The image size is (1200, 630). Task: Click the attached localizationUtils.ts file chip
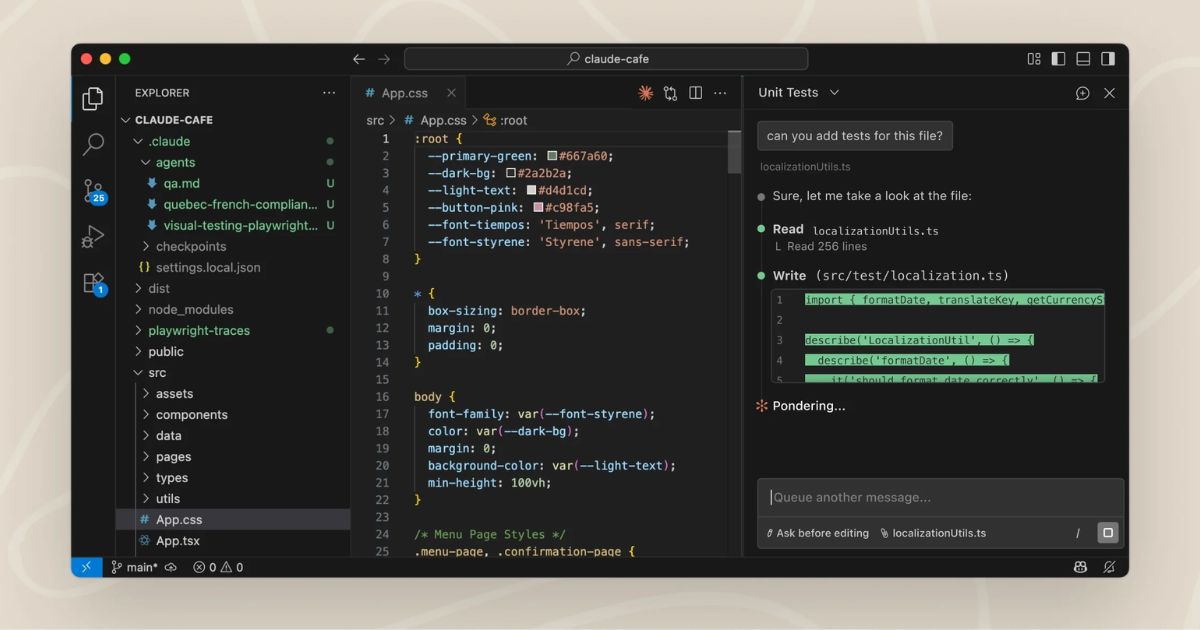point(933,533)
